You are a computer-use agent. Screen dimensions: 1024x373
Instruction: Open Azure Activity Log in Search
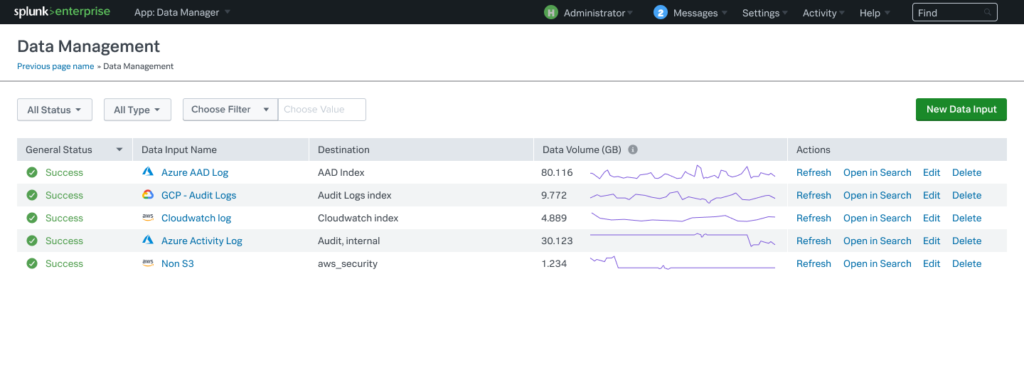point(877,240)
